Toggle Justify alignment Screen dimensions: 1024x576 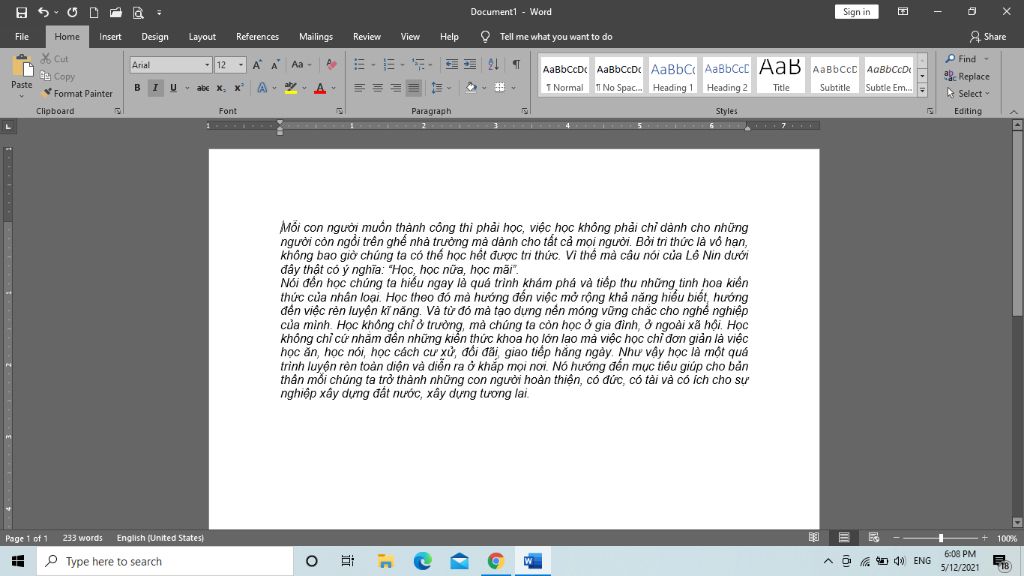[413, 88]
